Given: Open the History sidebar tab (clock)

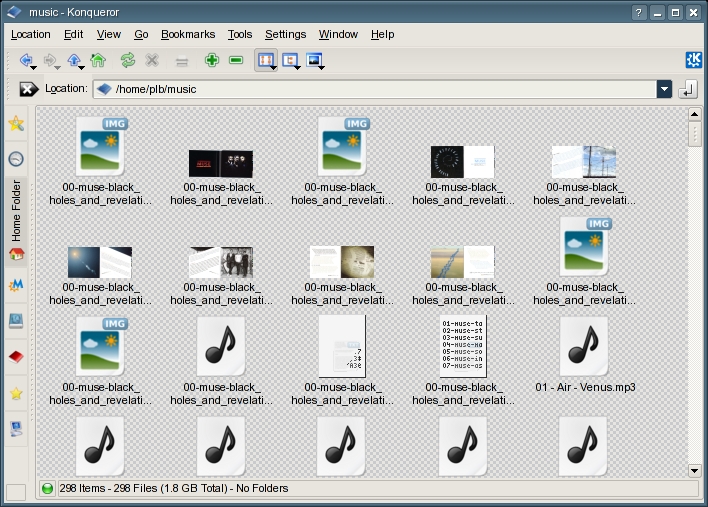Looking at the screenshot, I should click(x=16, y=158).
